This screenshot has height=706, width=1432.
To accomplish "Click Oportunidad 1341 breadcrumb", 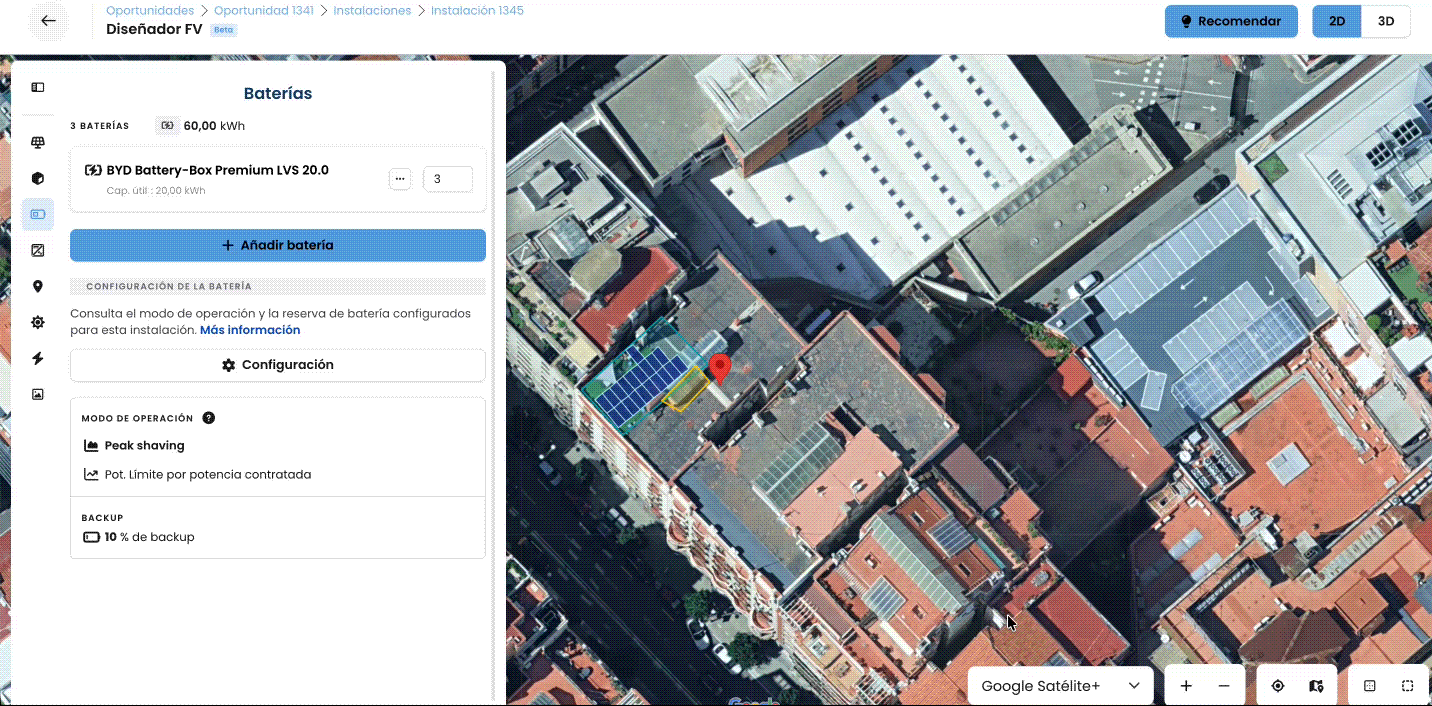I will point(264,10).
